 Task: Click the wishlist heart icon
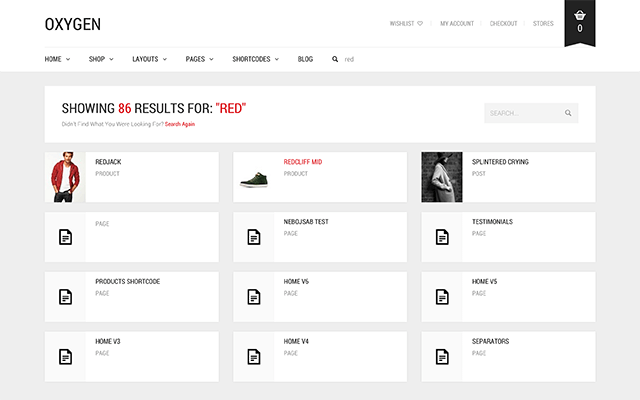420,23
